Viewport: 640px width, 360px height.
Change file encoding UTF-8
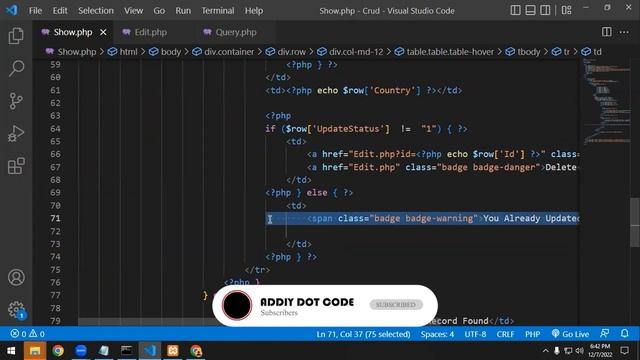pos(475,334)
